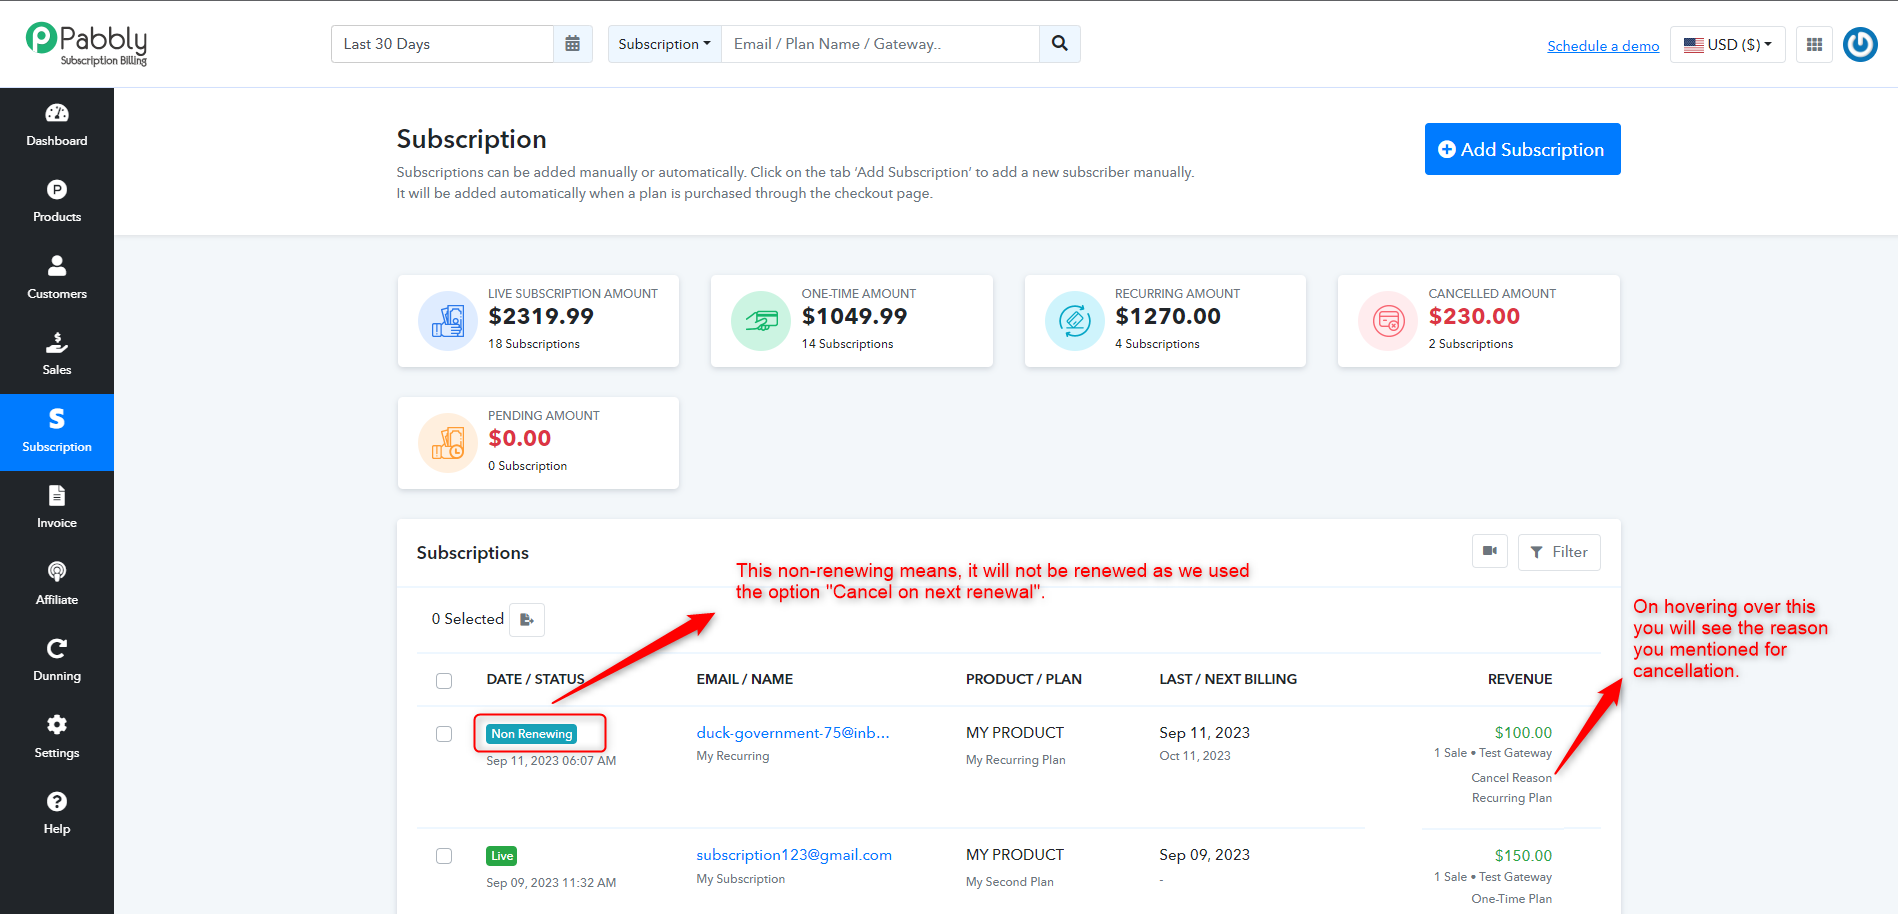This screenshot has width=1898, height=914.
Task: Open the calendar date picker icon
Action: pyautogui.click(x=572, y=44)
